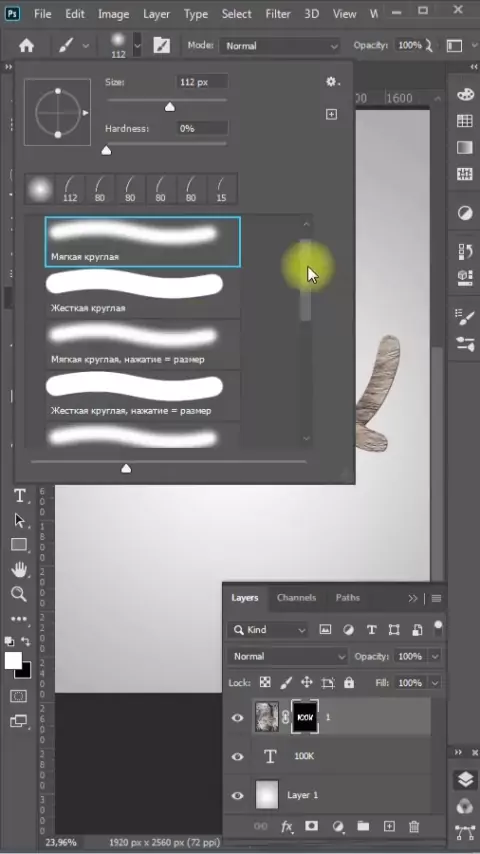This screenshot has width=480, height=854.
Task: Click the brush Size slider handle
Action: [x=169, y=107]
